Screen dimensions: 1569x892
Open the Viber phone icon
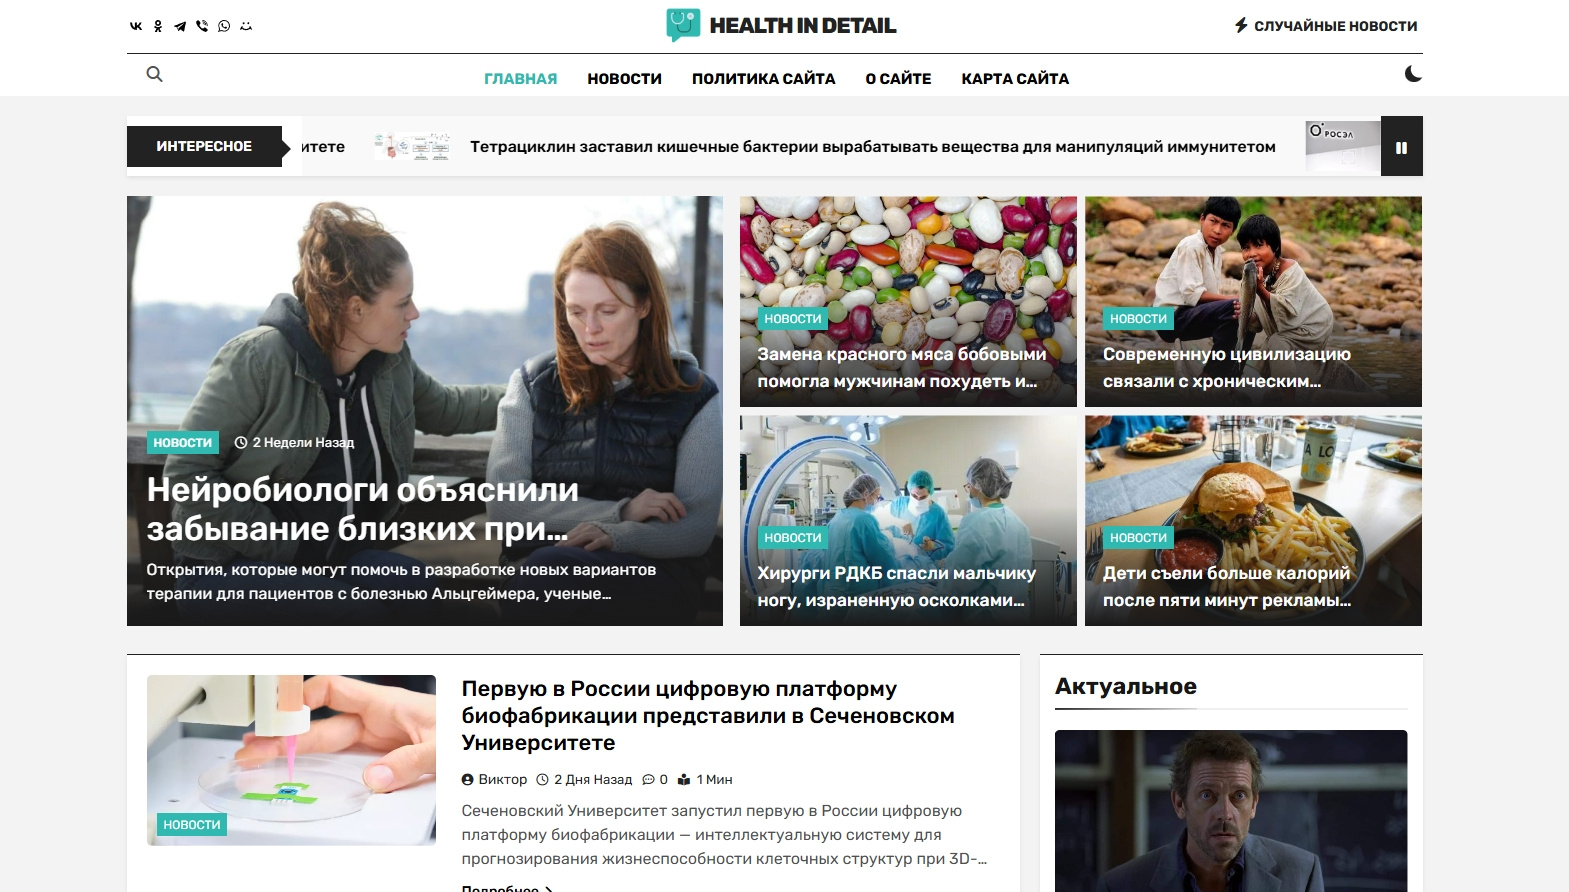click(202, 27)
